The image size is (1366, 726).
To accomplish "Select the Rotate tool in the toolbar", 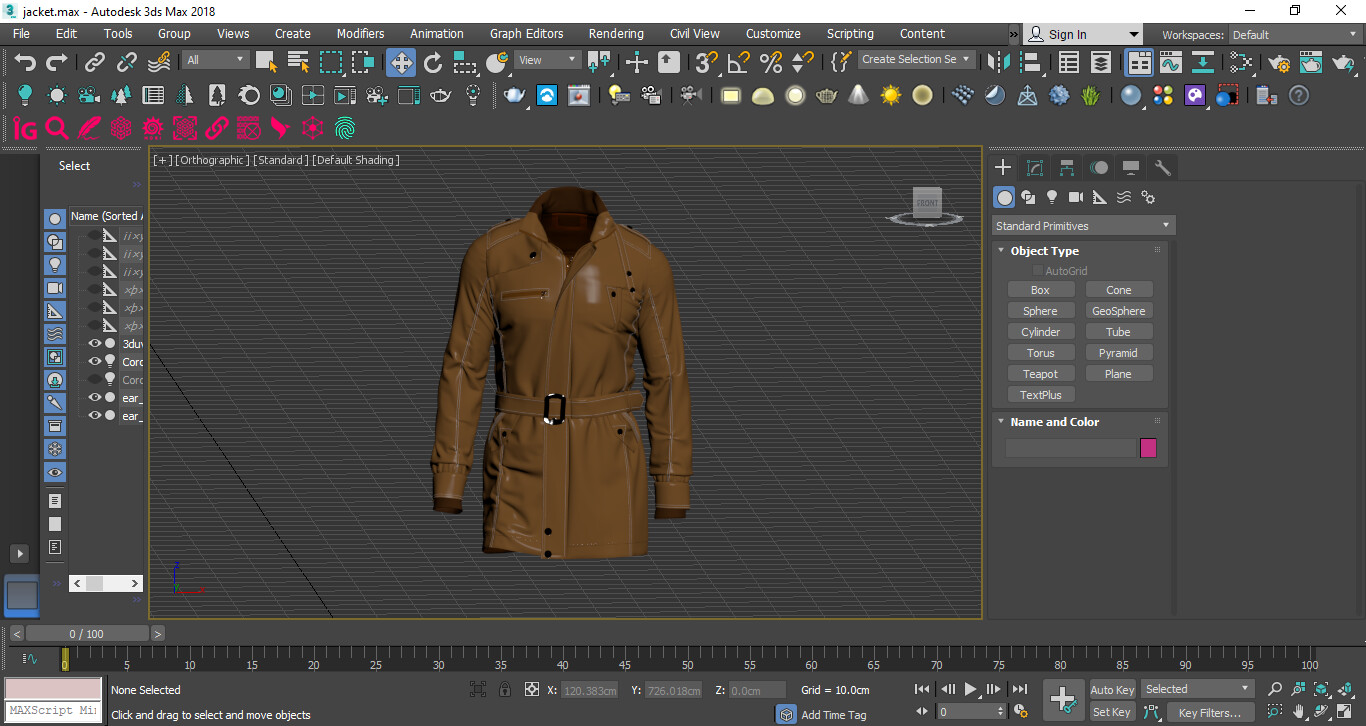I will 434,62.
